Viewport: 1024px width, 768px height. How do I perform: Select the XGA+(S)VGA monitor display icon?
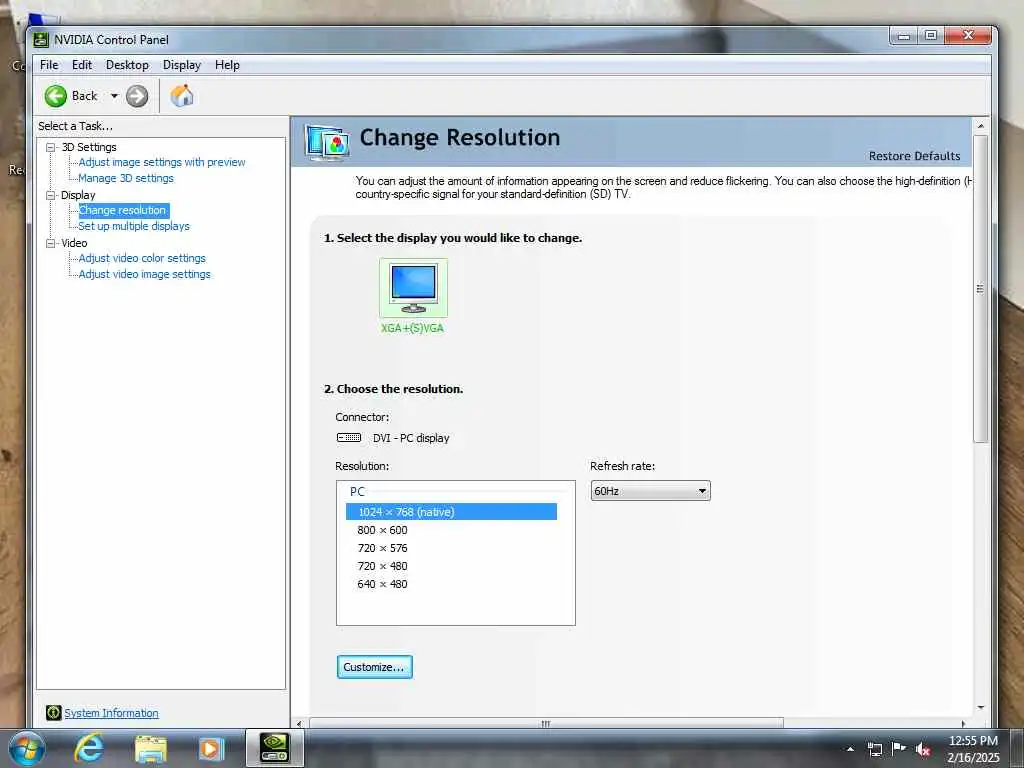point(413,288)
